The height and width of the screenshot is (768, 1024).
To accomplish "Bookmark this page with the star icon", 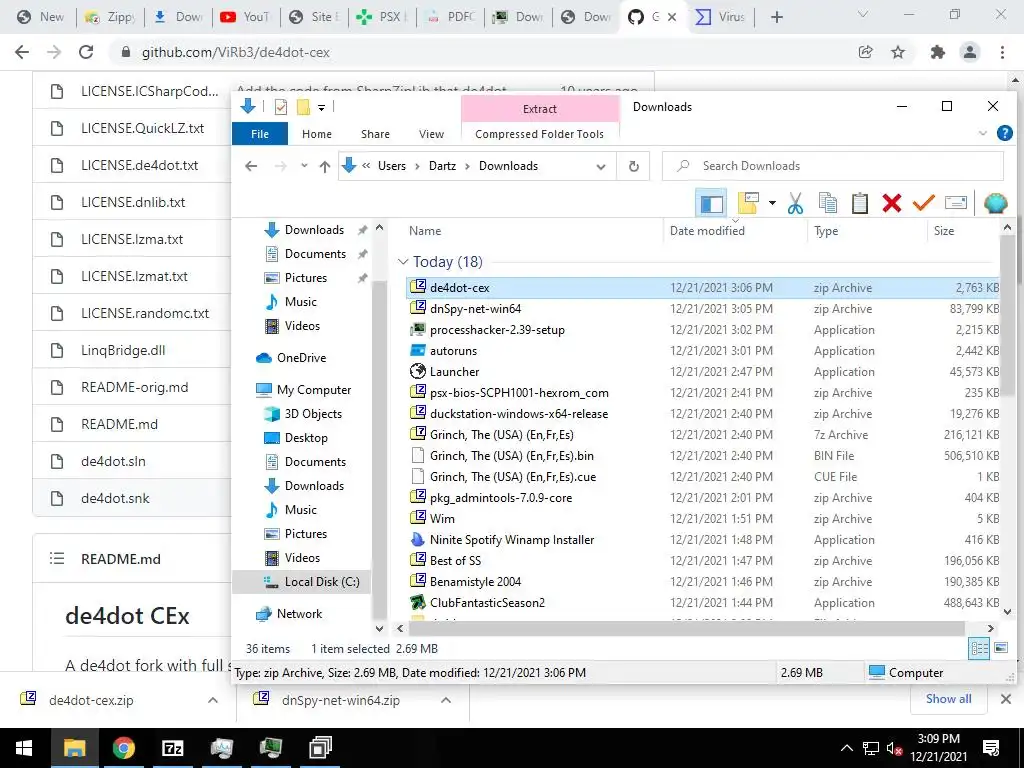I will click(898, 52).
